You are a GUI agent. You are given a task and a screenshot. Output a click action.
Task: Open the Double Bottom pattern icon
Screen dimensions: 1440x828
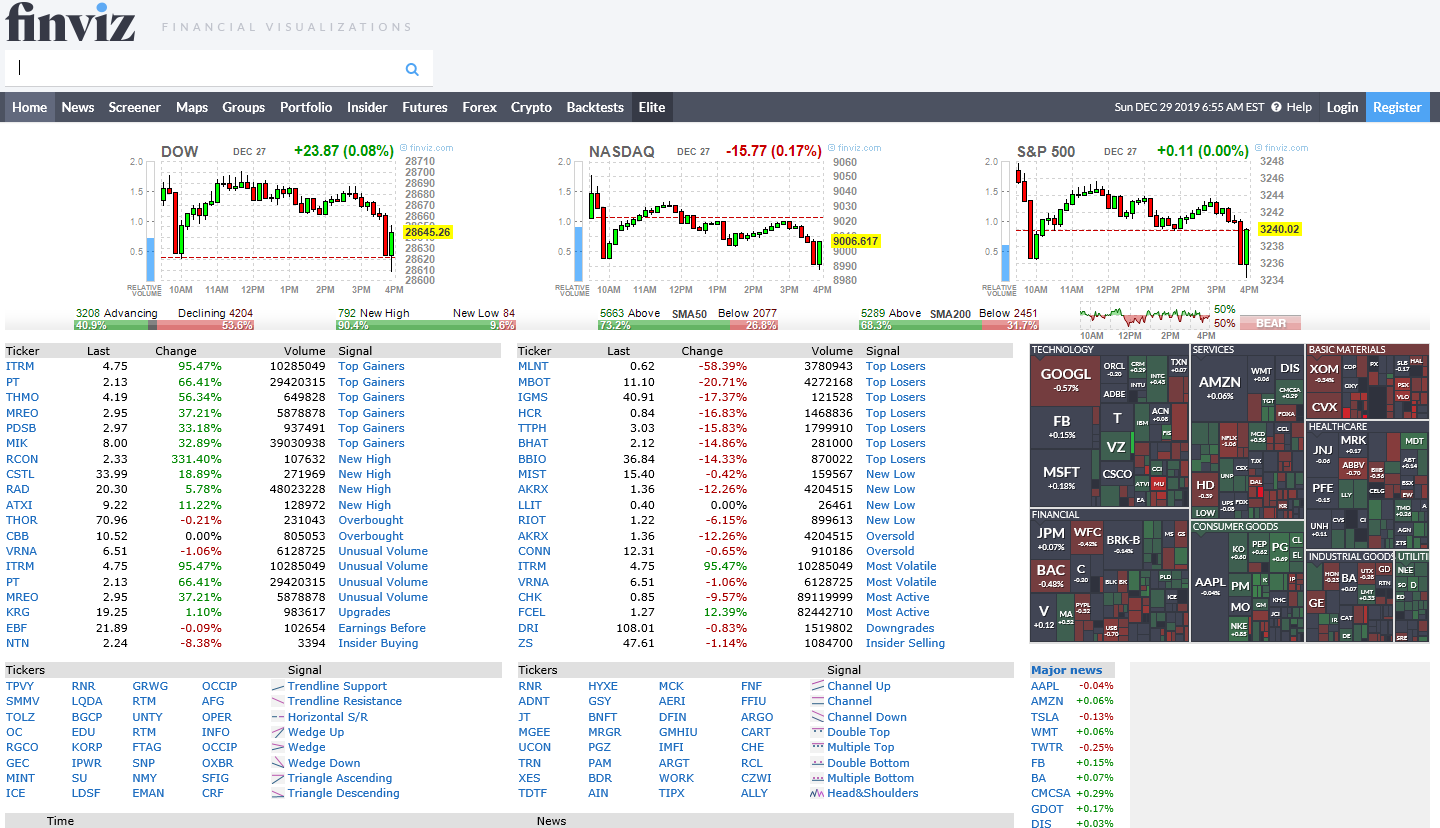point(818,763)
